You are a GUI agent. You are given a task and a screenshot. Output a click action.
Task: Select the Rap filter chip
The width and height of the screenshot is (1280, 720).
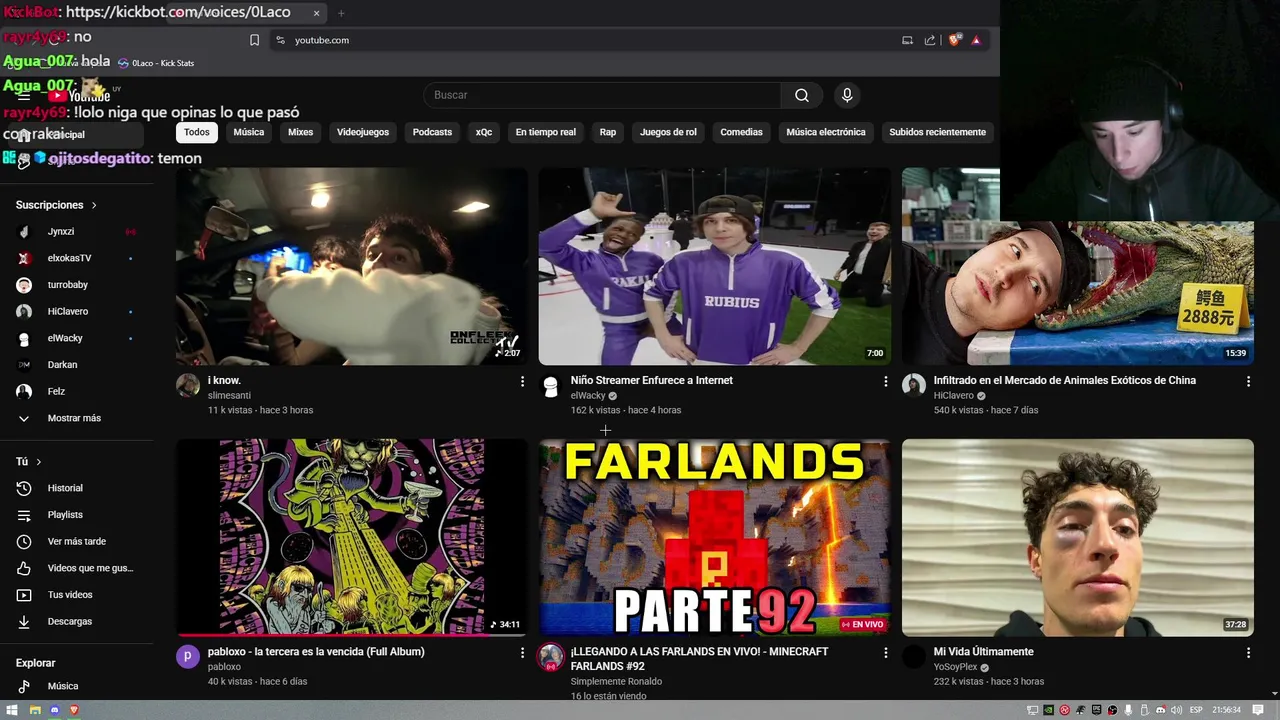608,132
